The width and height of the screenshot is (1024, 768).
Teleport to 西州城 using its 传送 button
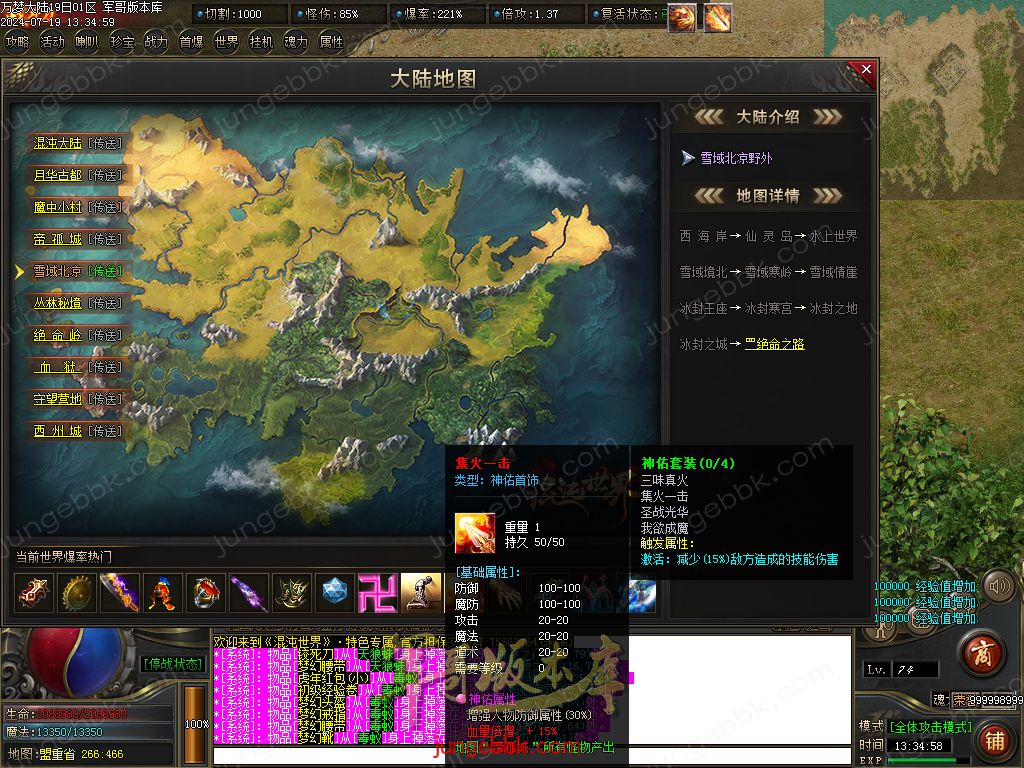tap(104, 431)
